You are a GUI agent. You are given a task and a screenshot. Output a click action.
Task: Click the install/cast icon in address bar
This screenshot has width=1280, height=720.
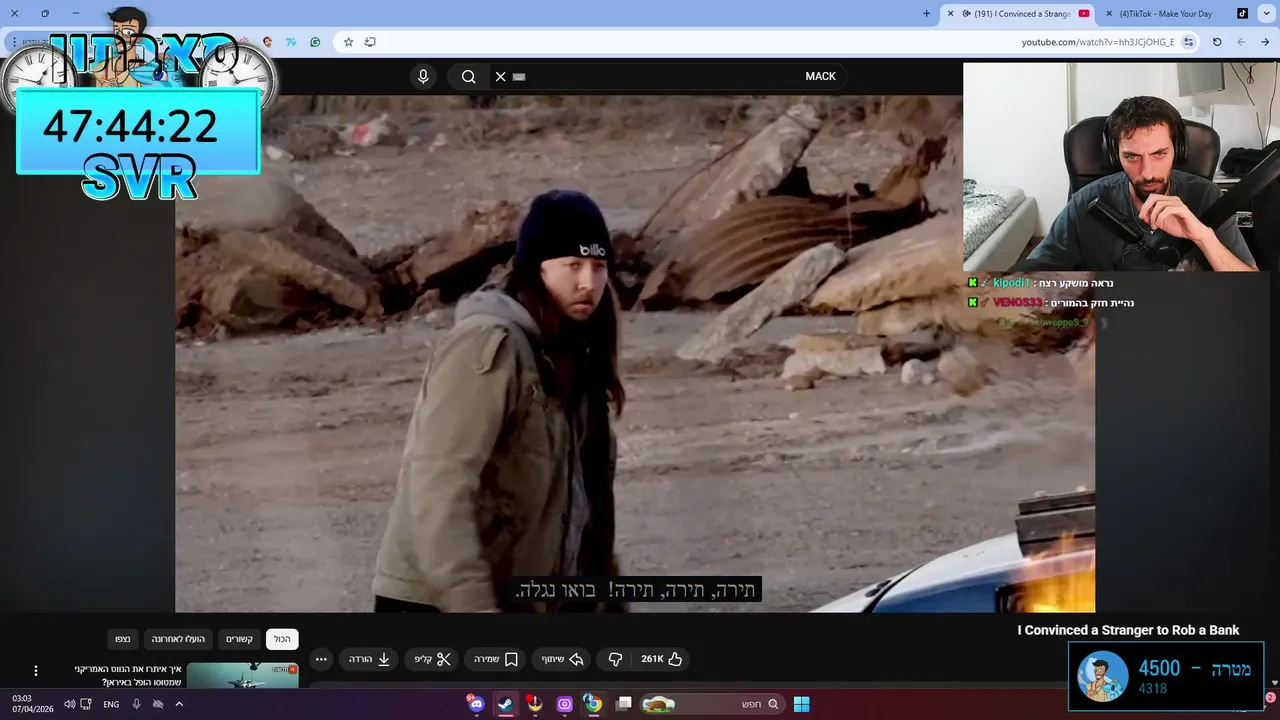(x=370, y=42)
